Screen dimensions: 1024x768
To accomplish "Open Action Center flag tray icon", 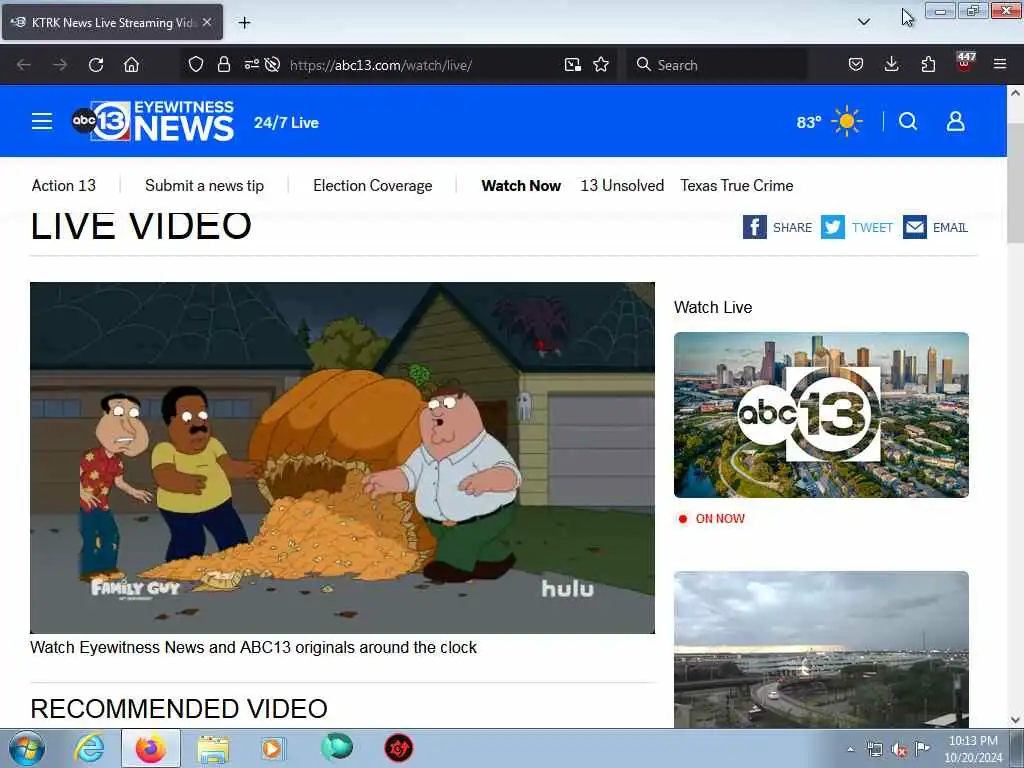I will click(922, 749).
